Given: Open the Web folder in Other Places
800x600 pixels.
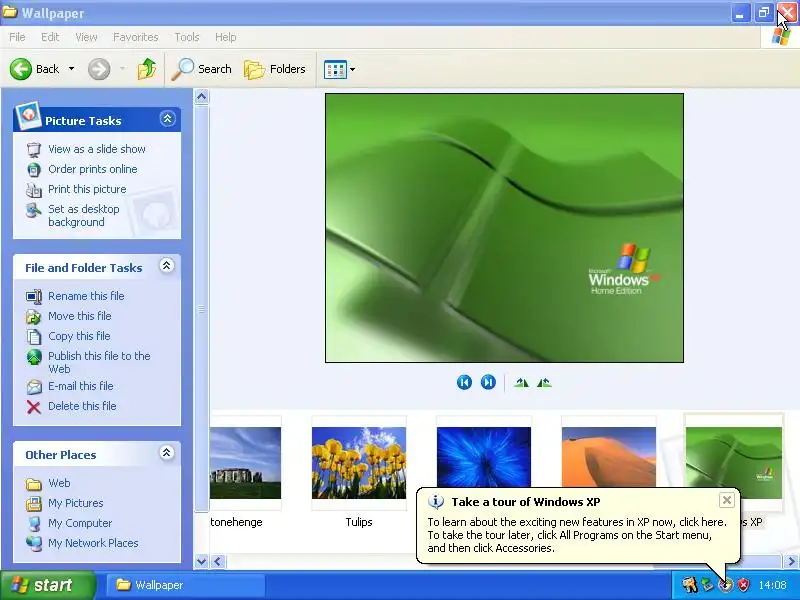Looking at the screenshot, I should click(59, 483).
